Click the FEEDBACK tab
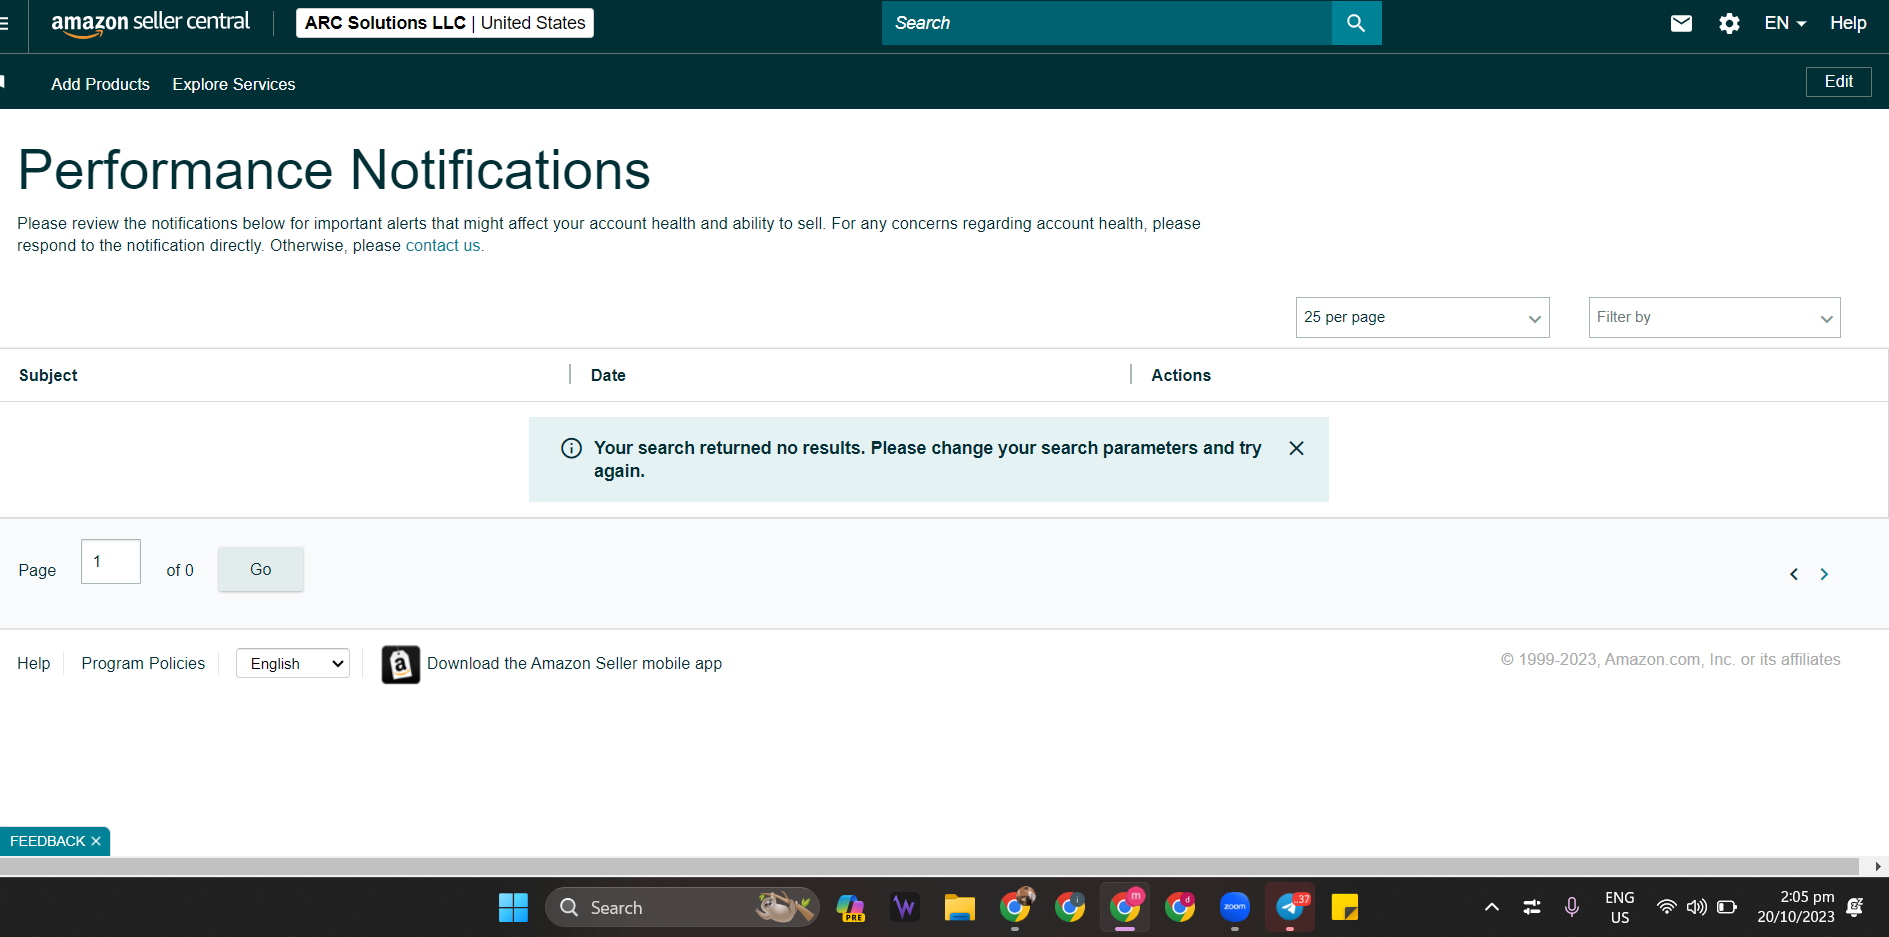 [47, 841]
